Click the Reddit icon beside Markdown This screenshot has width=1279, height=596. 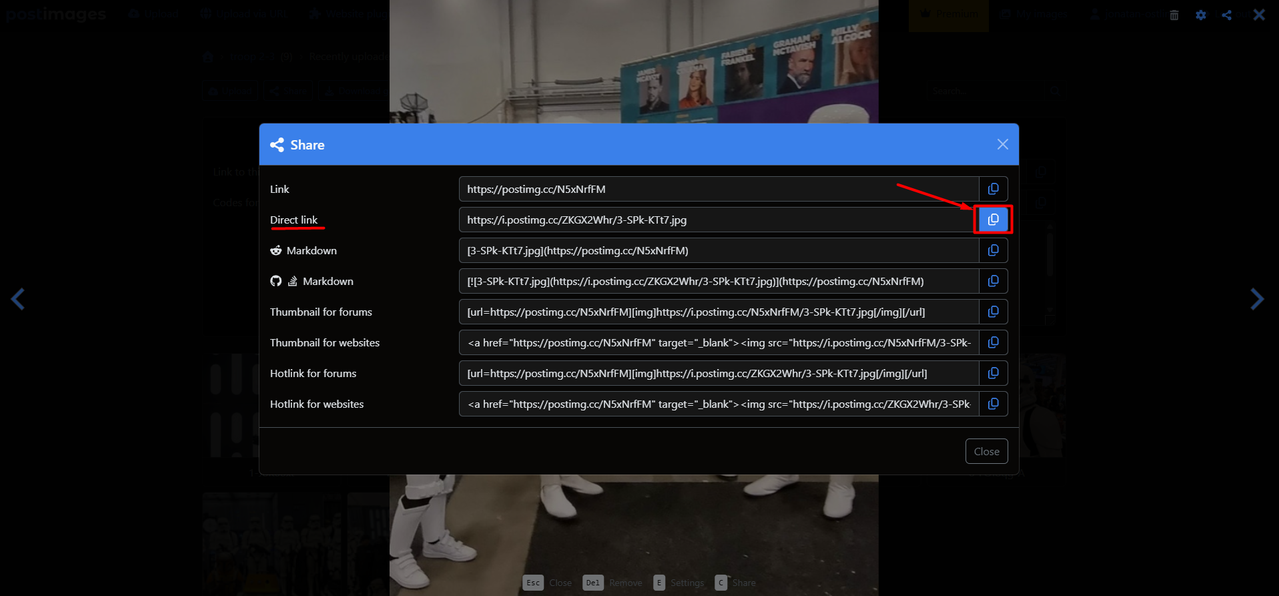coord(276,250)
